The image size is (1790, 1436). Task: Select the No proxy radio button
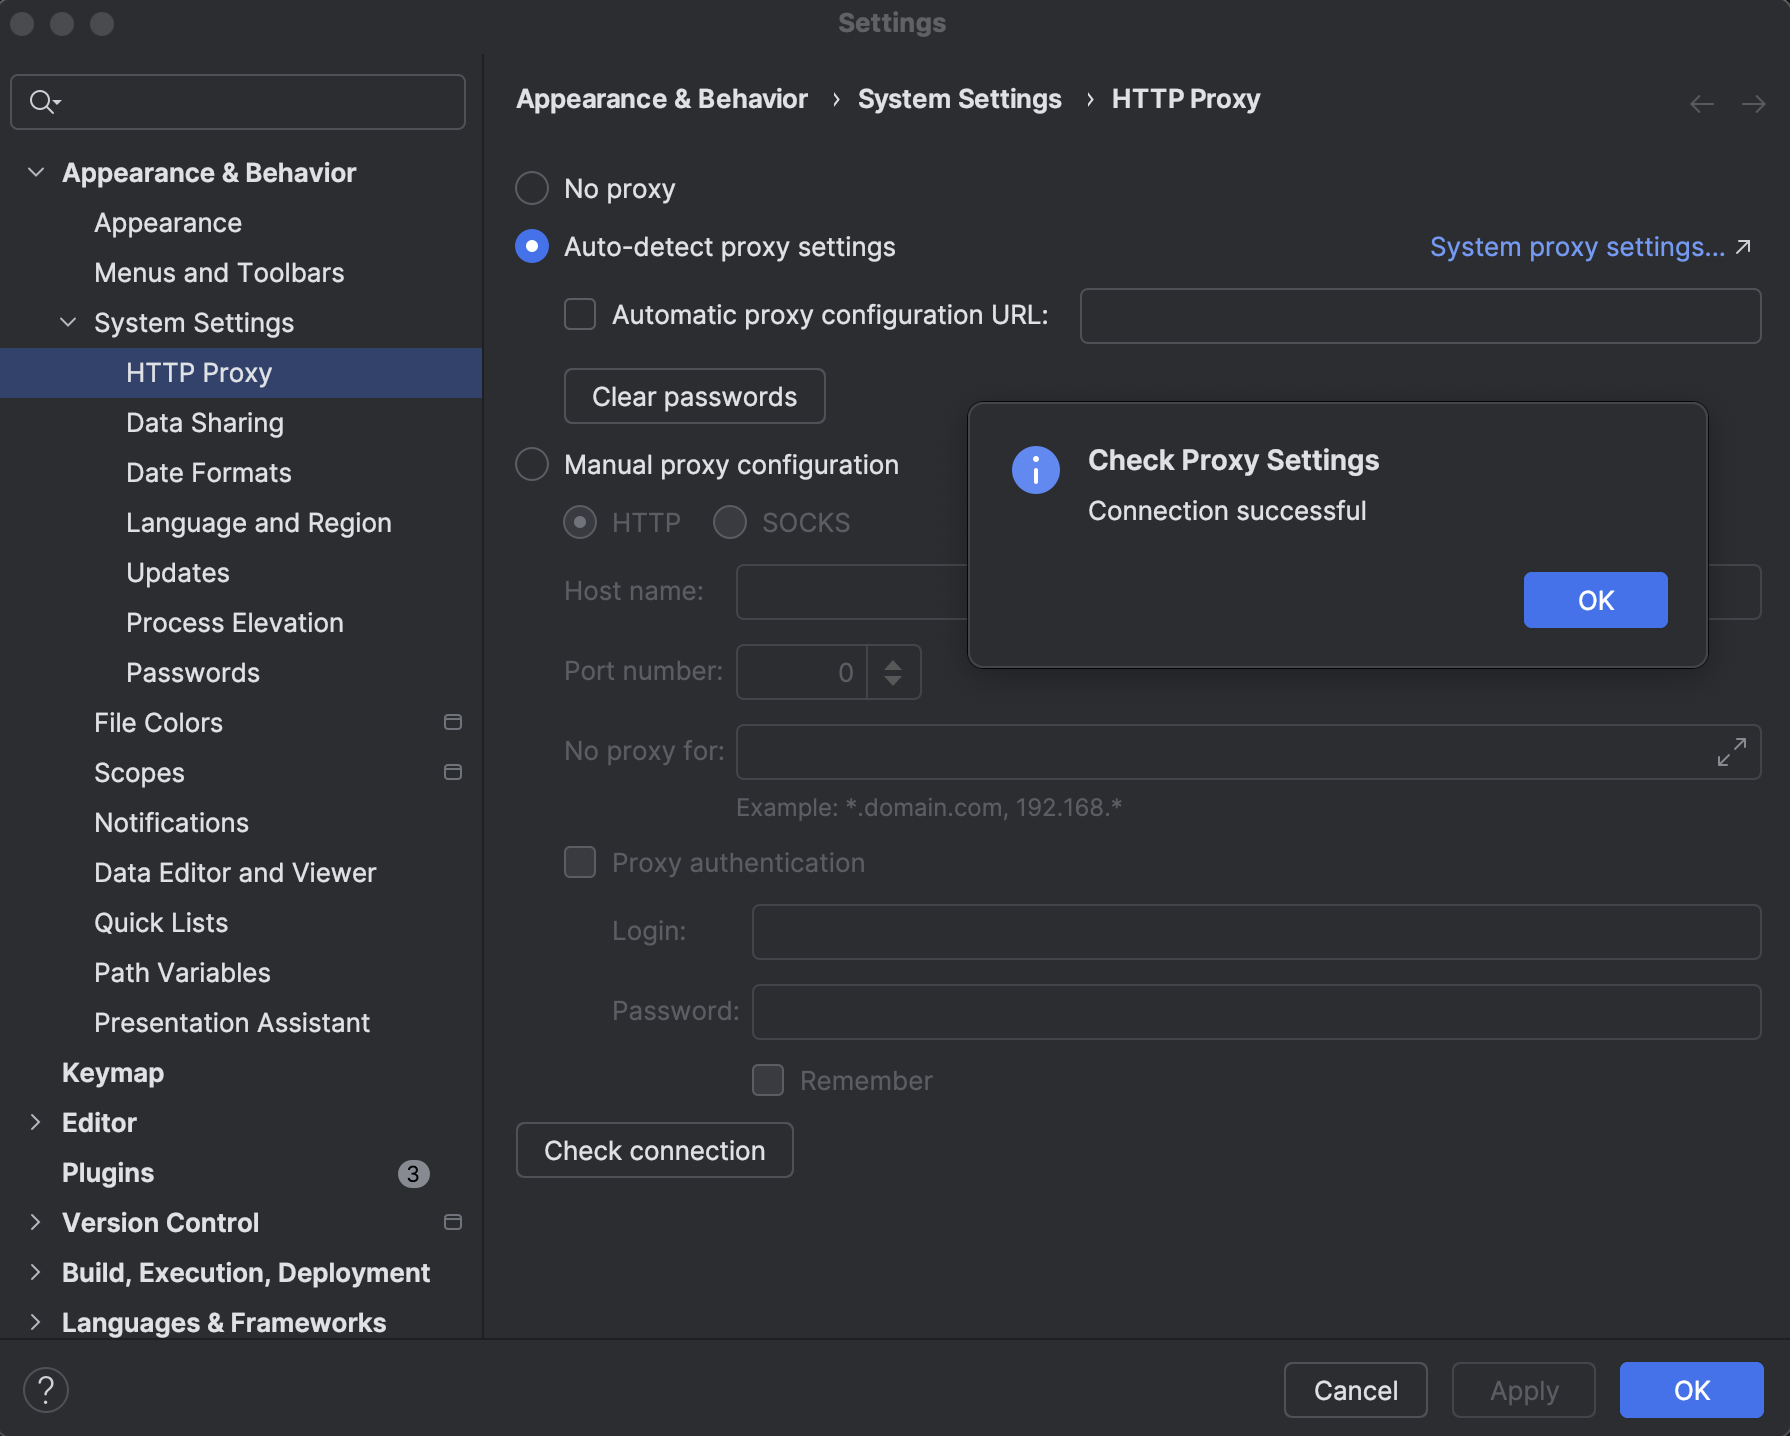point(531,187)
